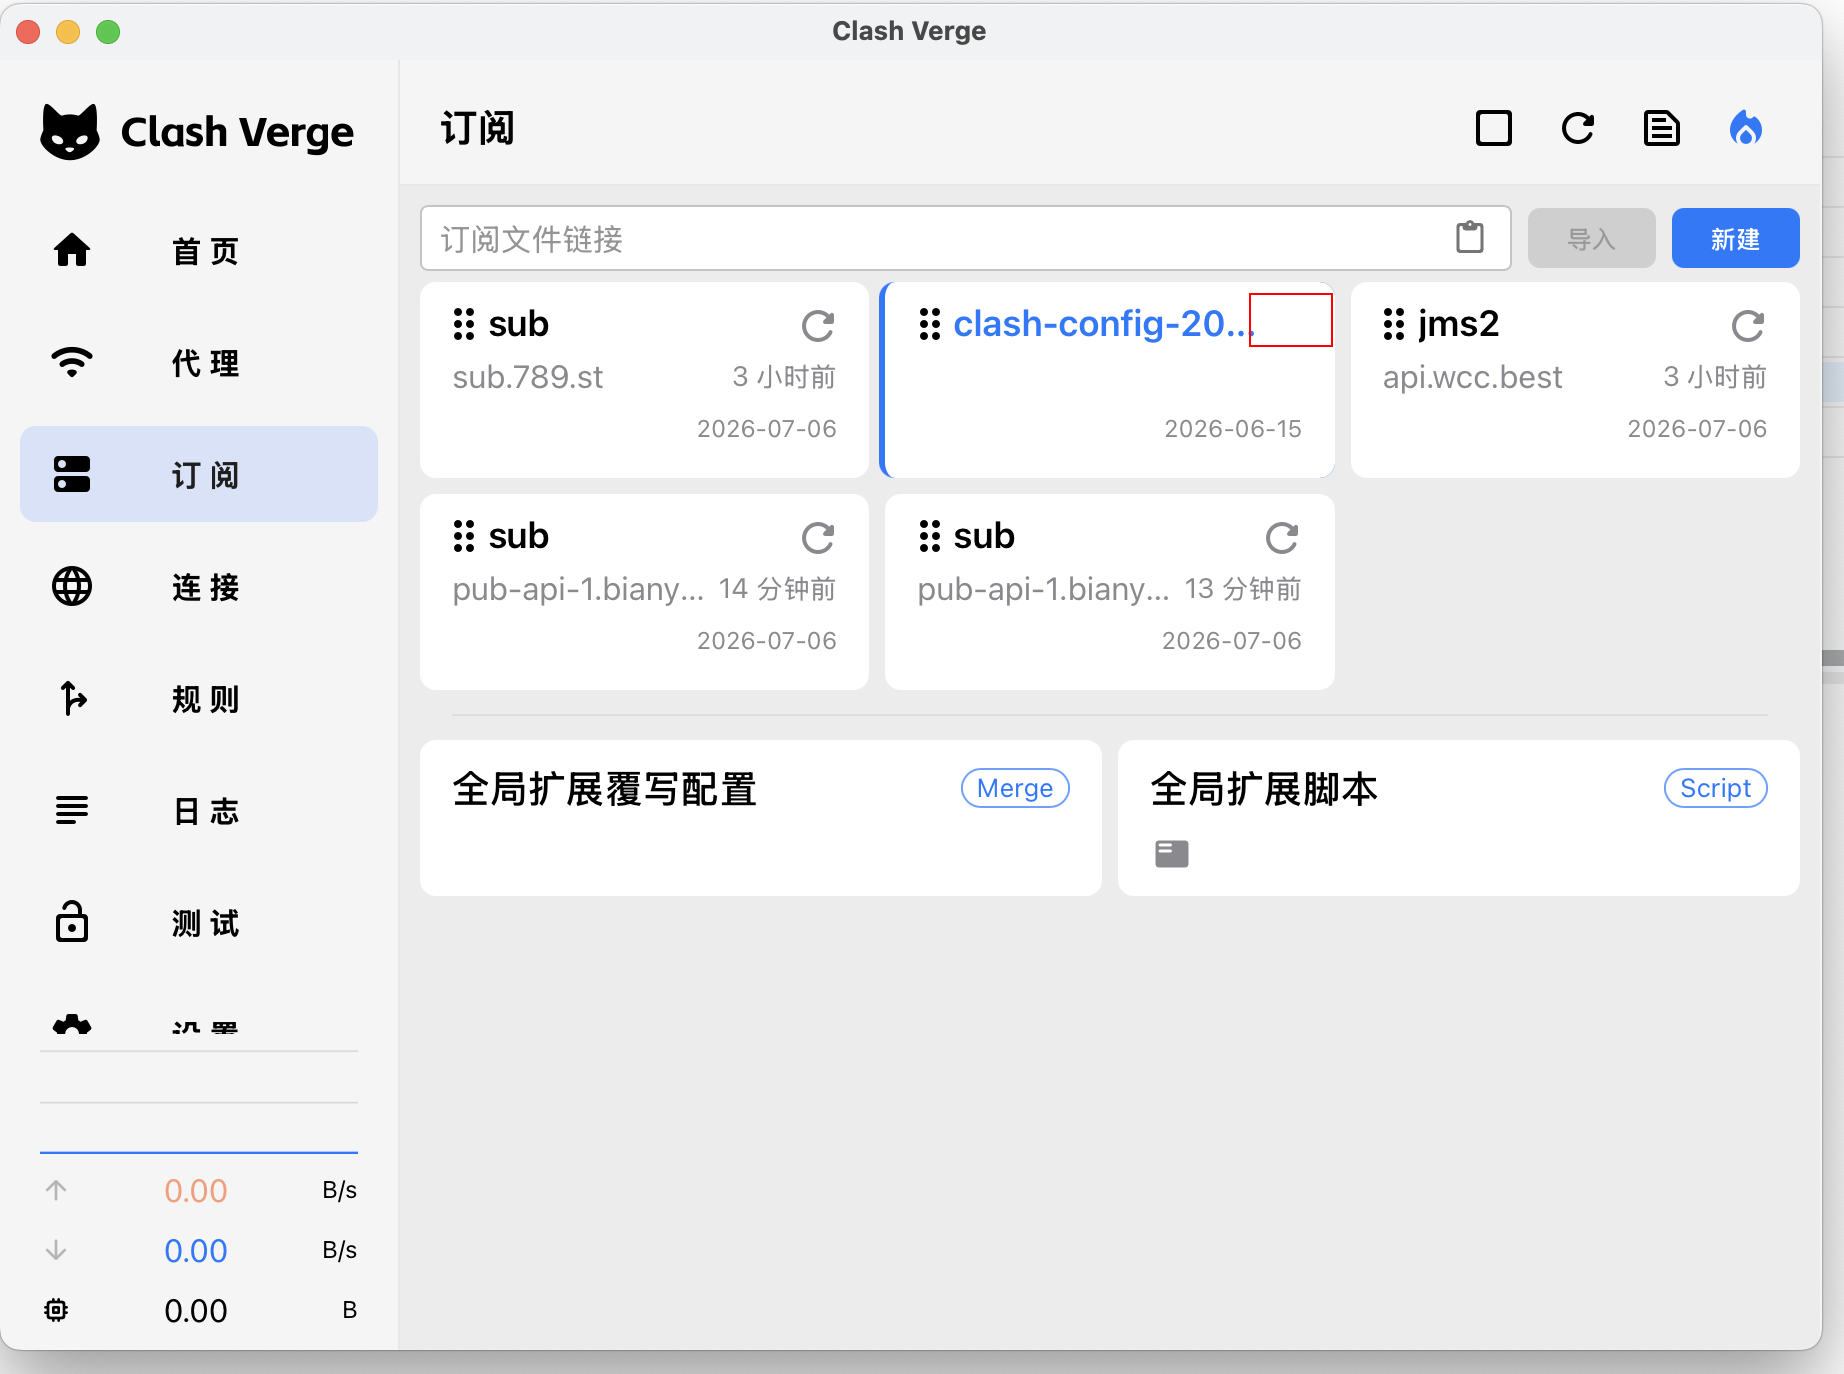The image size is (1844, 1374).
Task: Click the 导入 import button
Action: pyautogui.click(x=1591, y=238)
